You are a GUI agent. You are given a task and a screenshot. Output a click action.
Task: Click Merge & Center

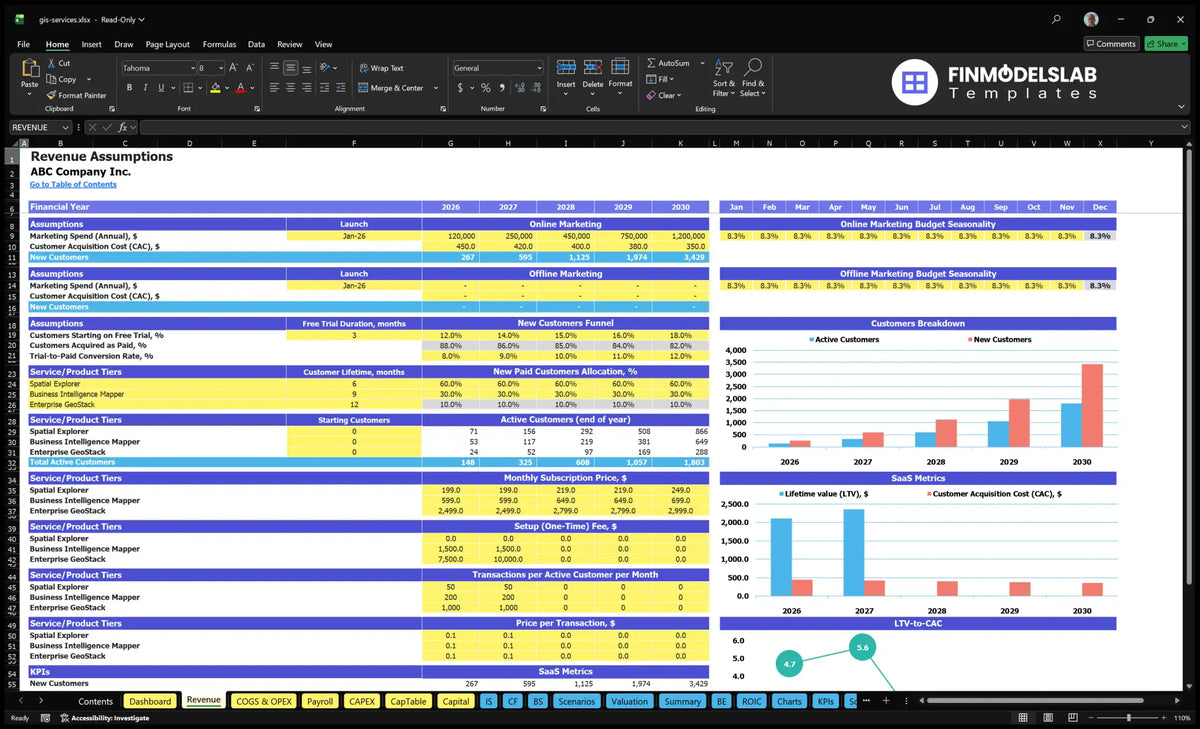point(390,88)
